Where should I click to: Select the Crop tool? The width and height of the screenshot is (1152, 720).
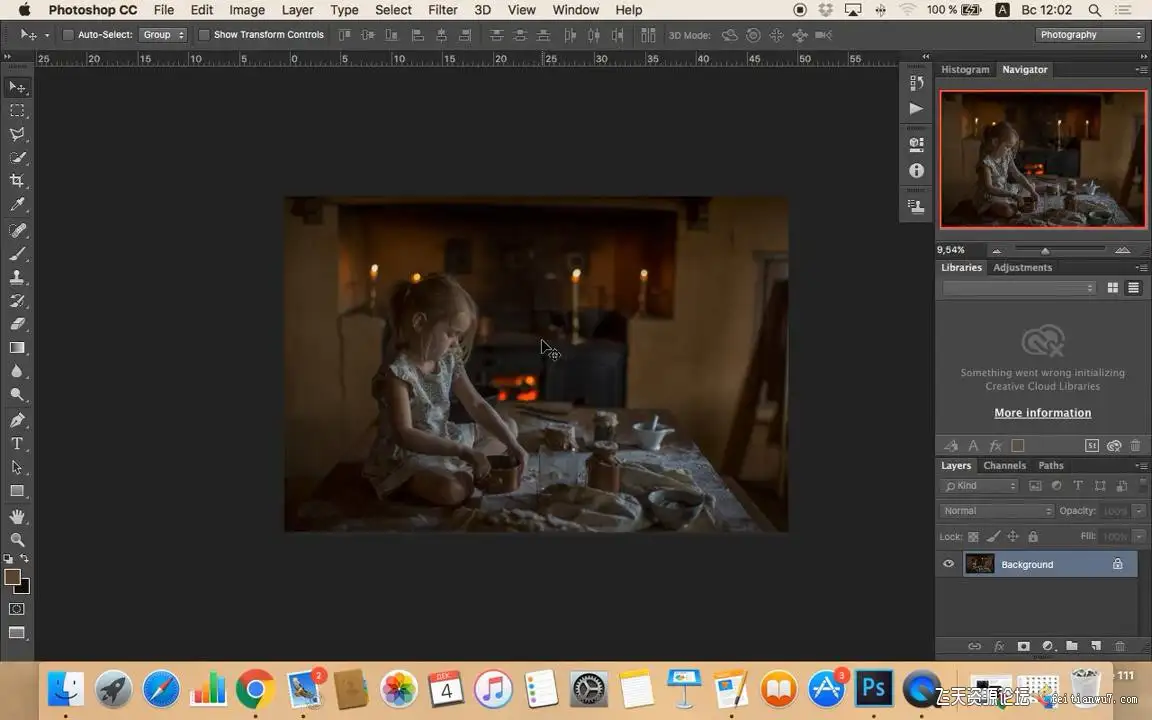coord(17,181)
